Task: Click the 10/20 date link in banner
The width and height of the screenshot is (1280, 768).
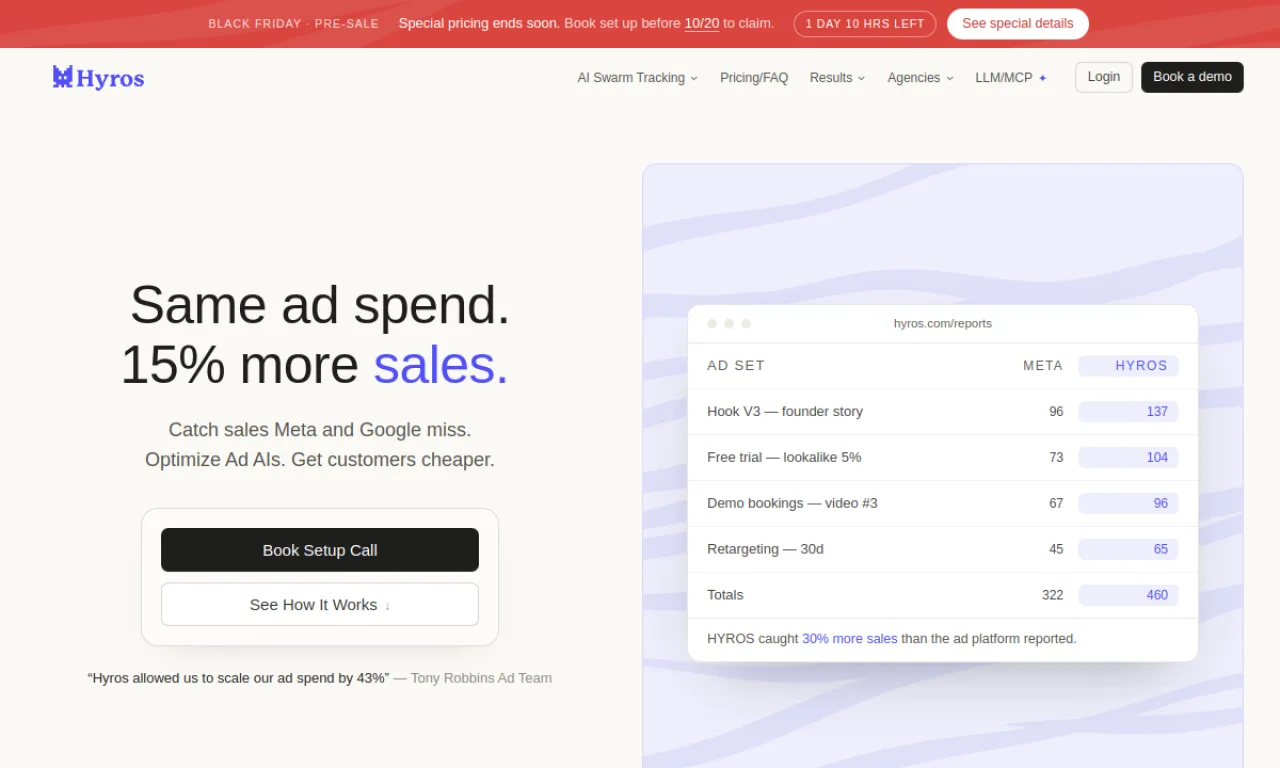Action: (702, 23)
